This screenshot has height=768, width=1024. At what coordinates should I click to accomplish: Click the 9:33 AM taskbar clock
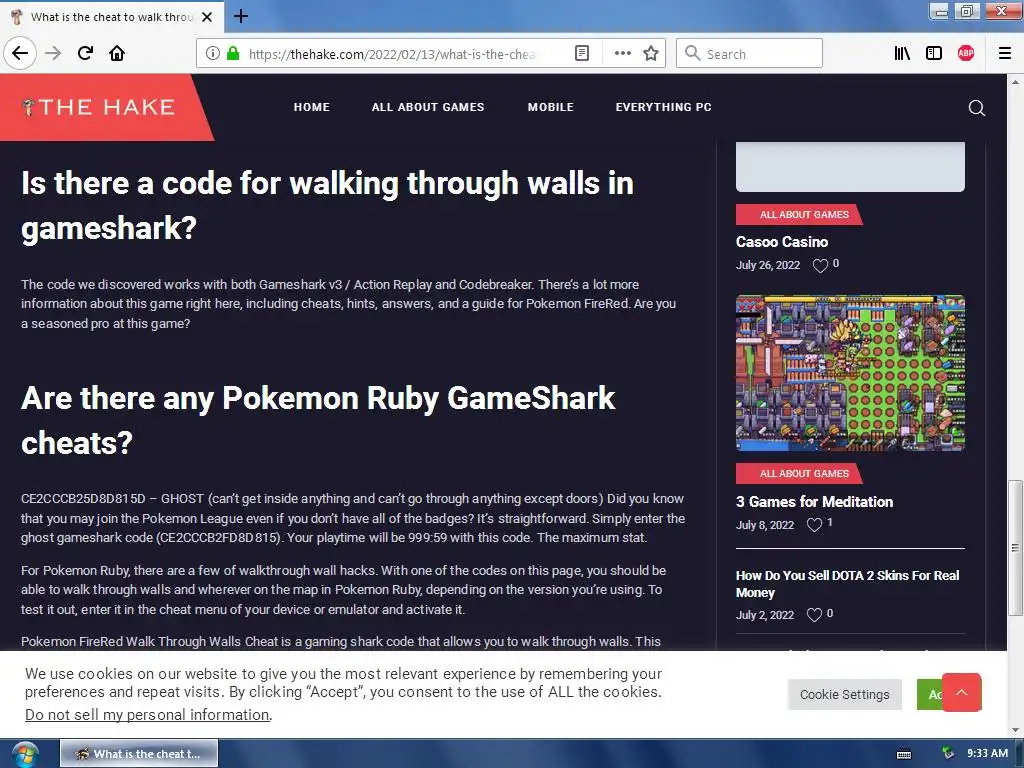click(x=987, y=753)
